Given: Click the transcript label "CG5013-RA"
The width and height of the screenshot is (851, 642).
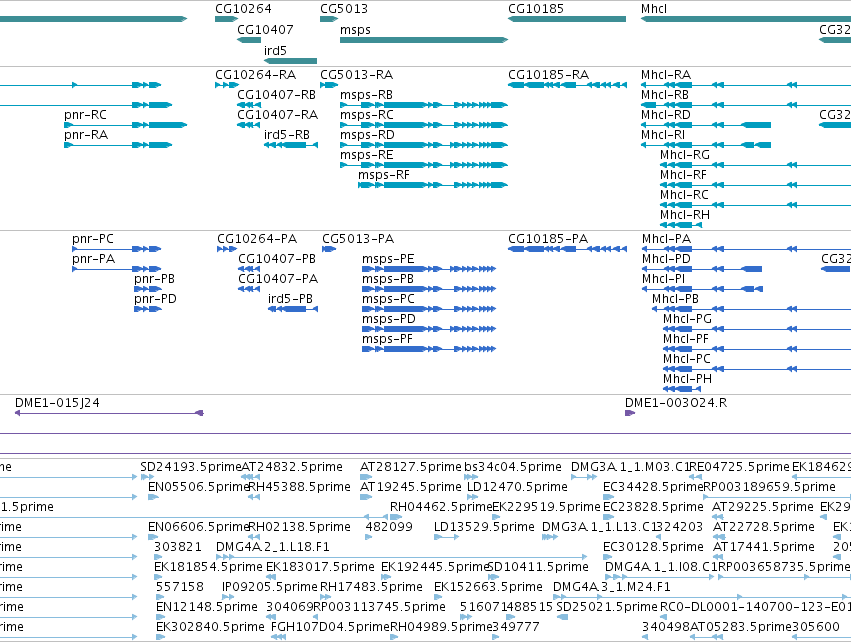Looking at the screenshot, I should click(x=357, y=75).
